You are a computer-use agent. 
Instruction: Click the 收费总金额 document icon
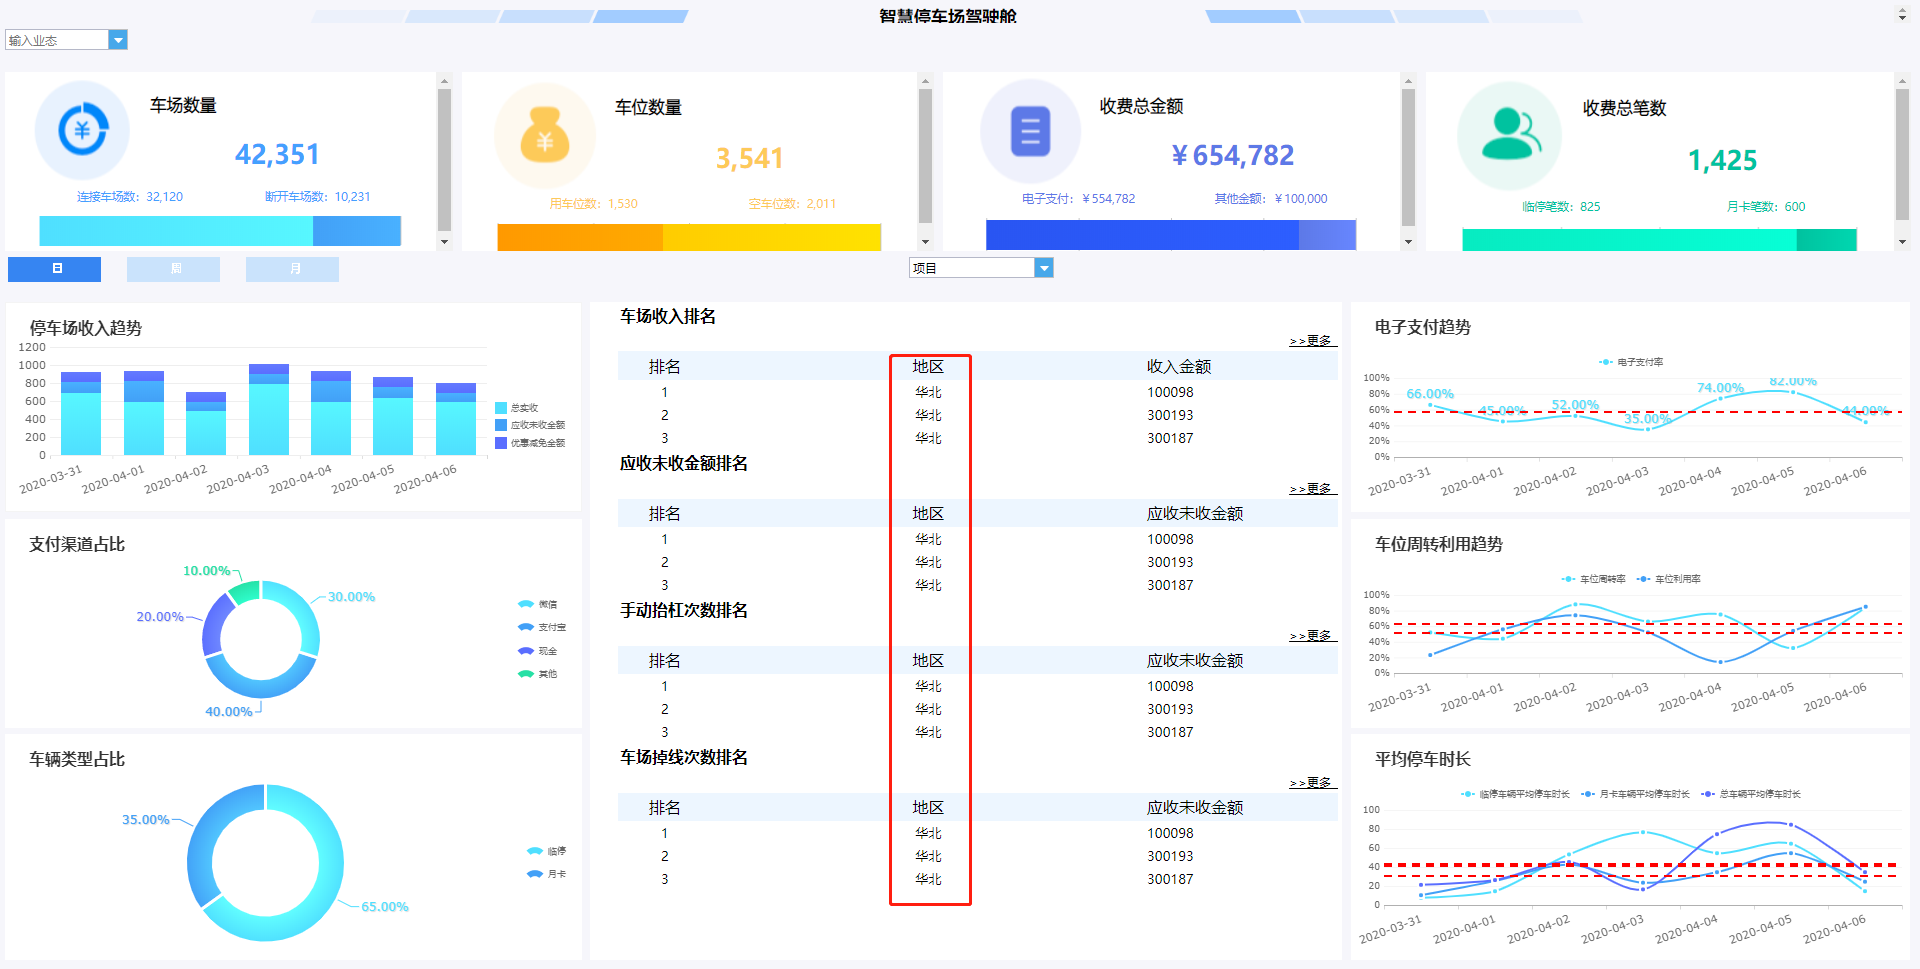[x=1030, y=131]
